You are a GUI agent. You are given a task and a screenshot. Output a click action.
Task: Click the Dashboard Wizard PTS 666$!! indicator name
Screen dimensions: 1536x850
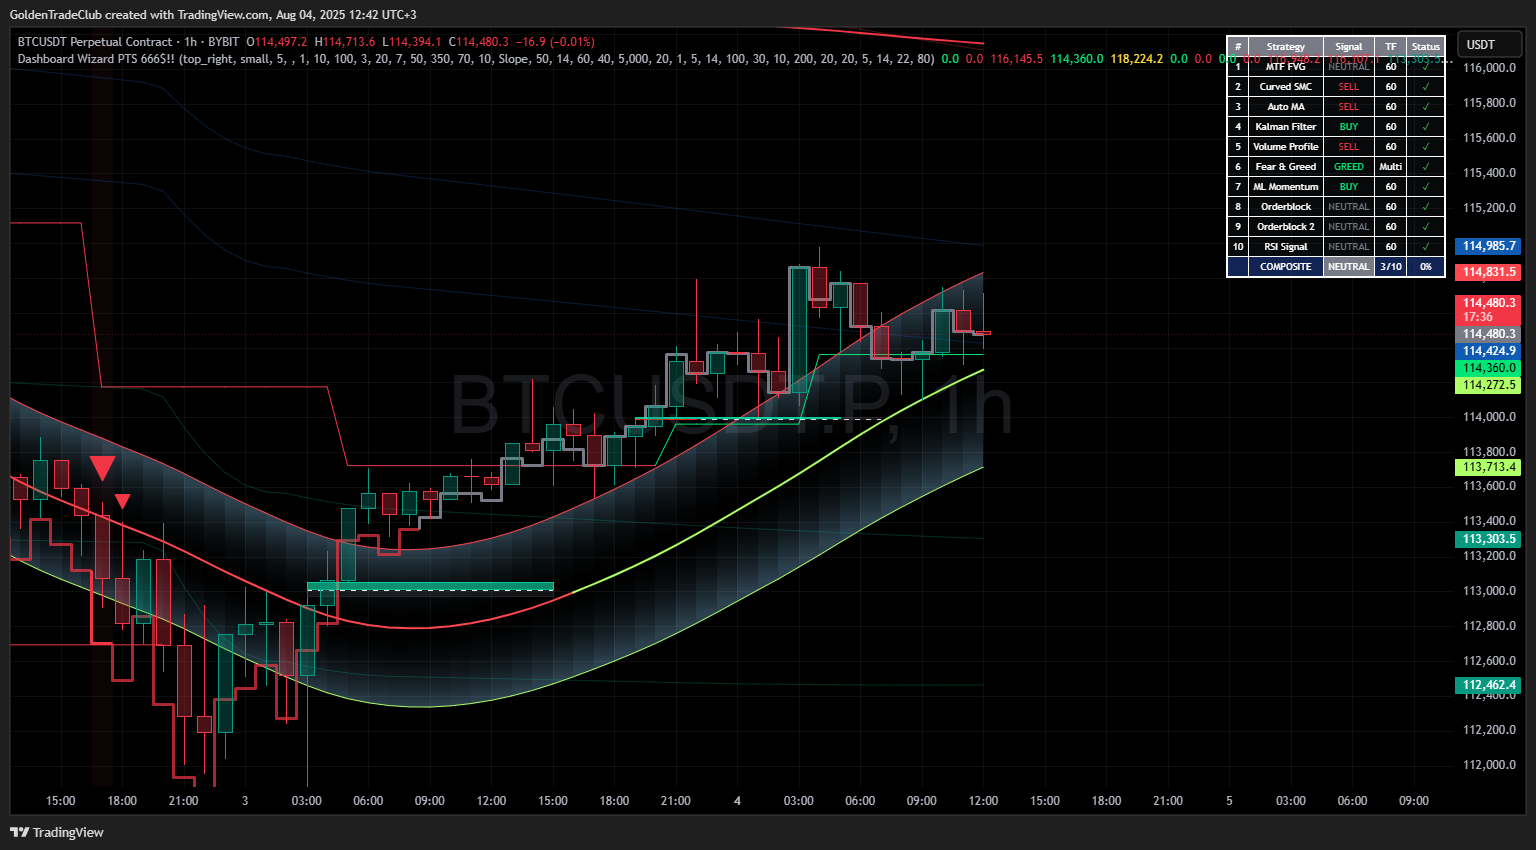[95, 59]
